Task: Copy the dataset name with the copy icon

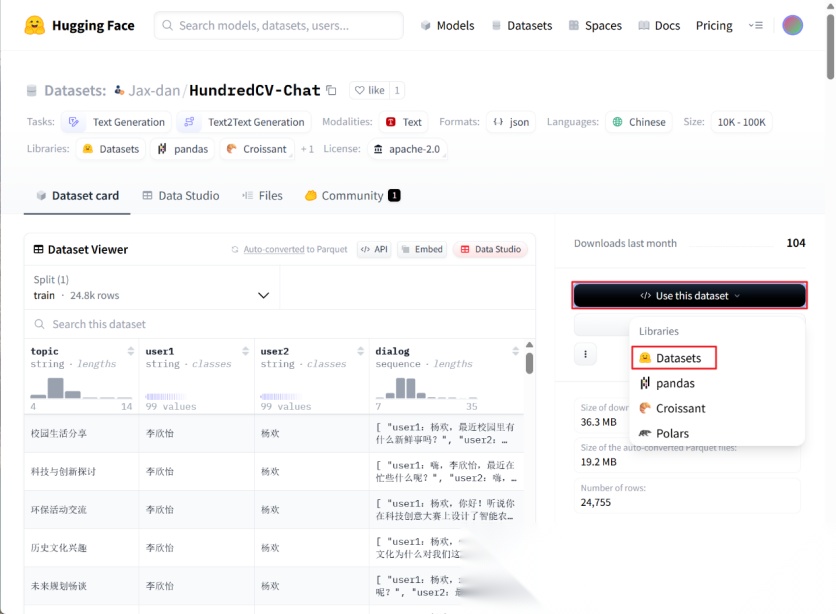Action: tap(331, 90)
